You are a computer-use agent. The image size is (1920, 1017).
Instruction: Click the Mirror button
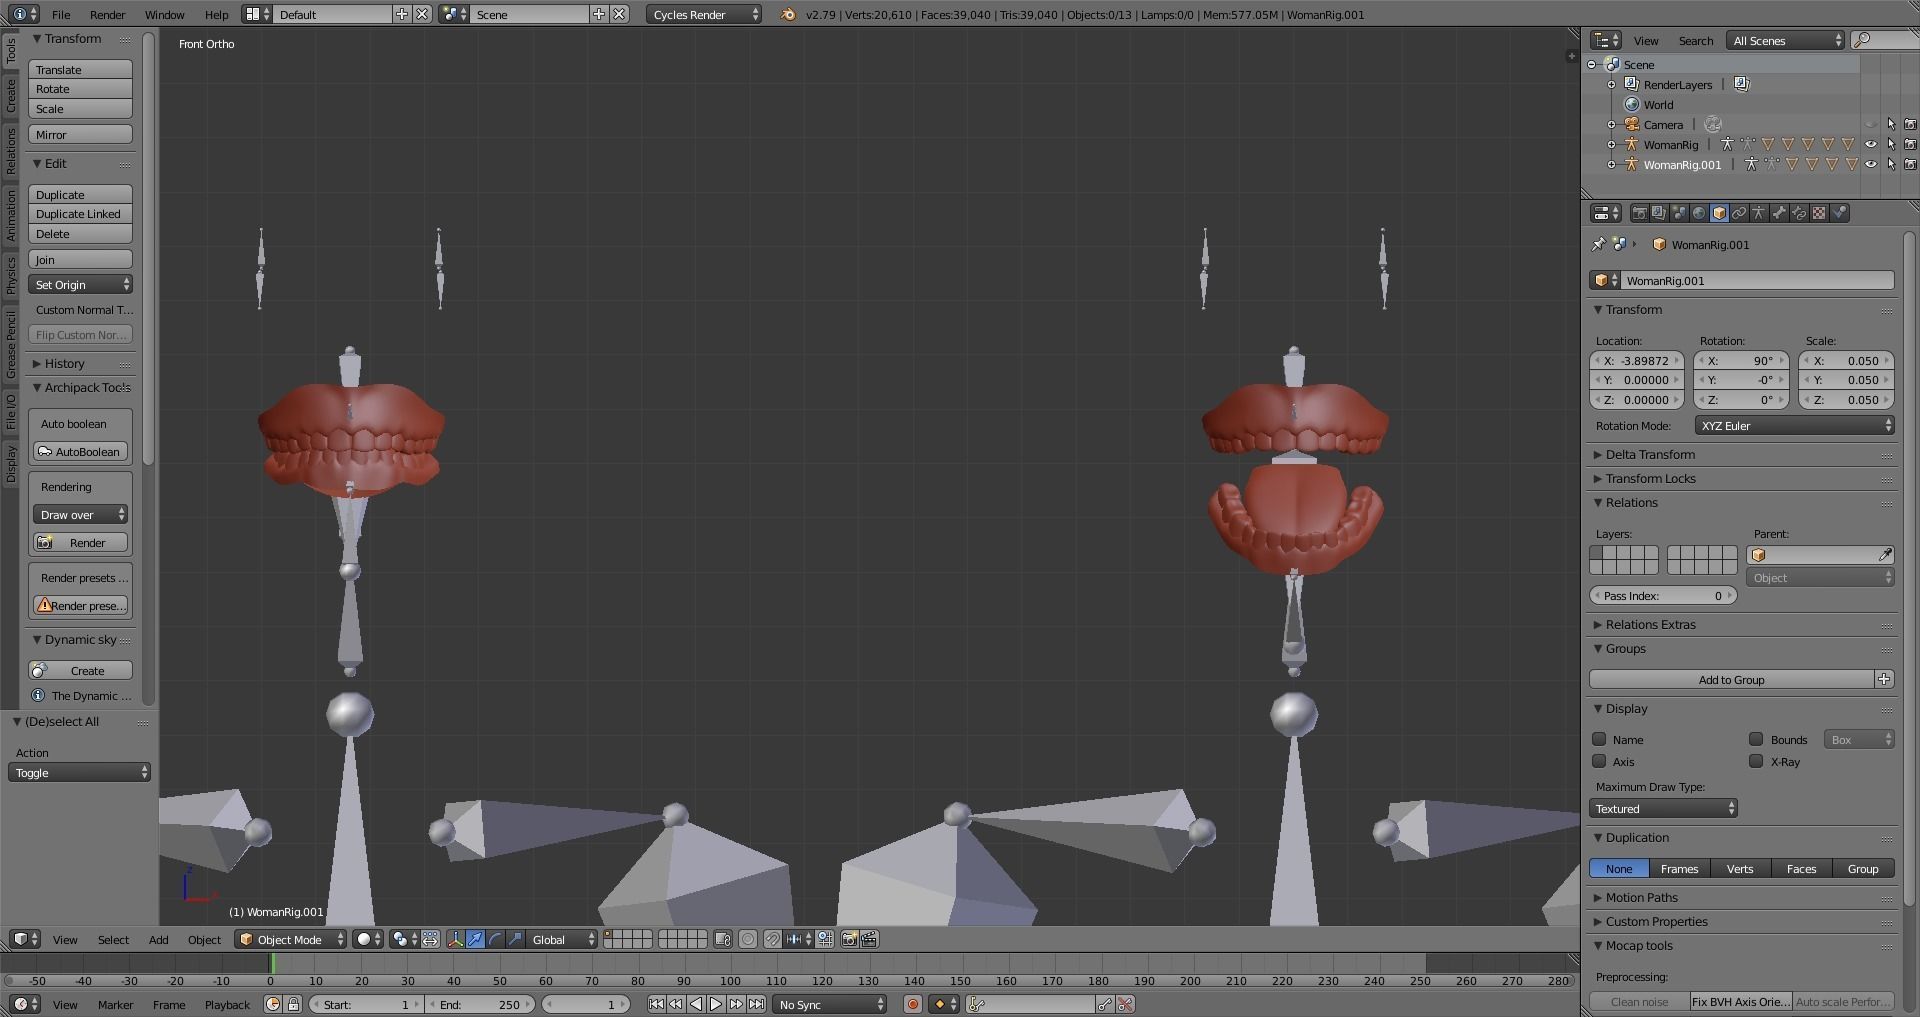(80, 134)
